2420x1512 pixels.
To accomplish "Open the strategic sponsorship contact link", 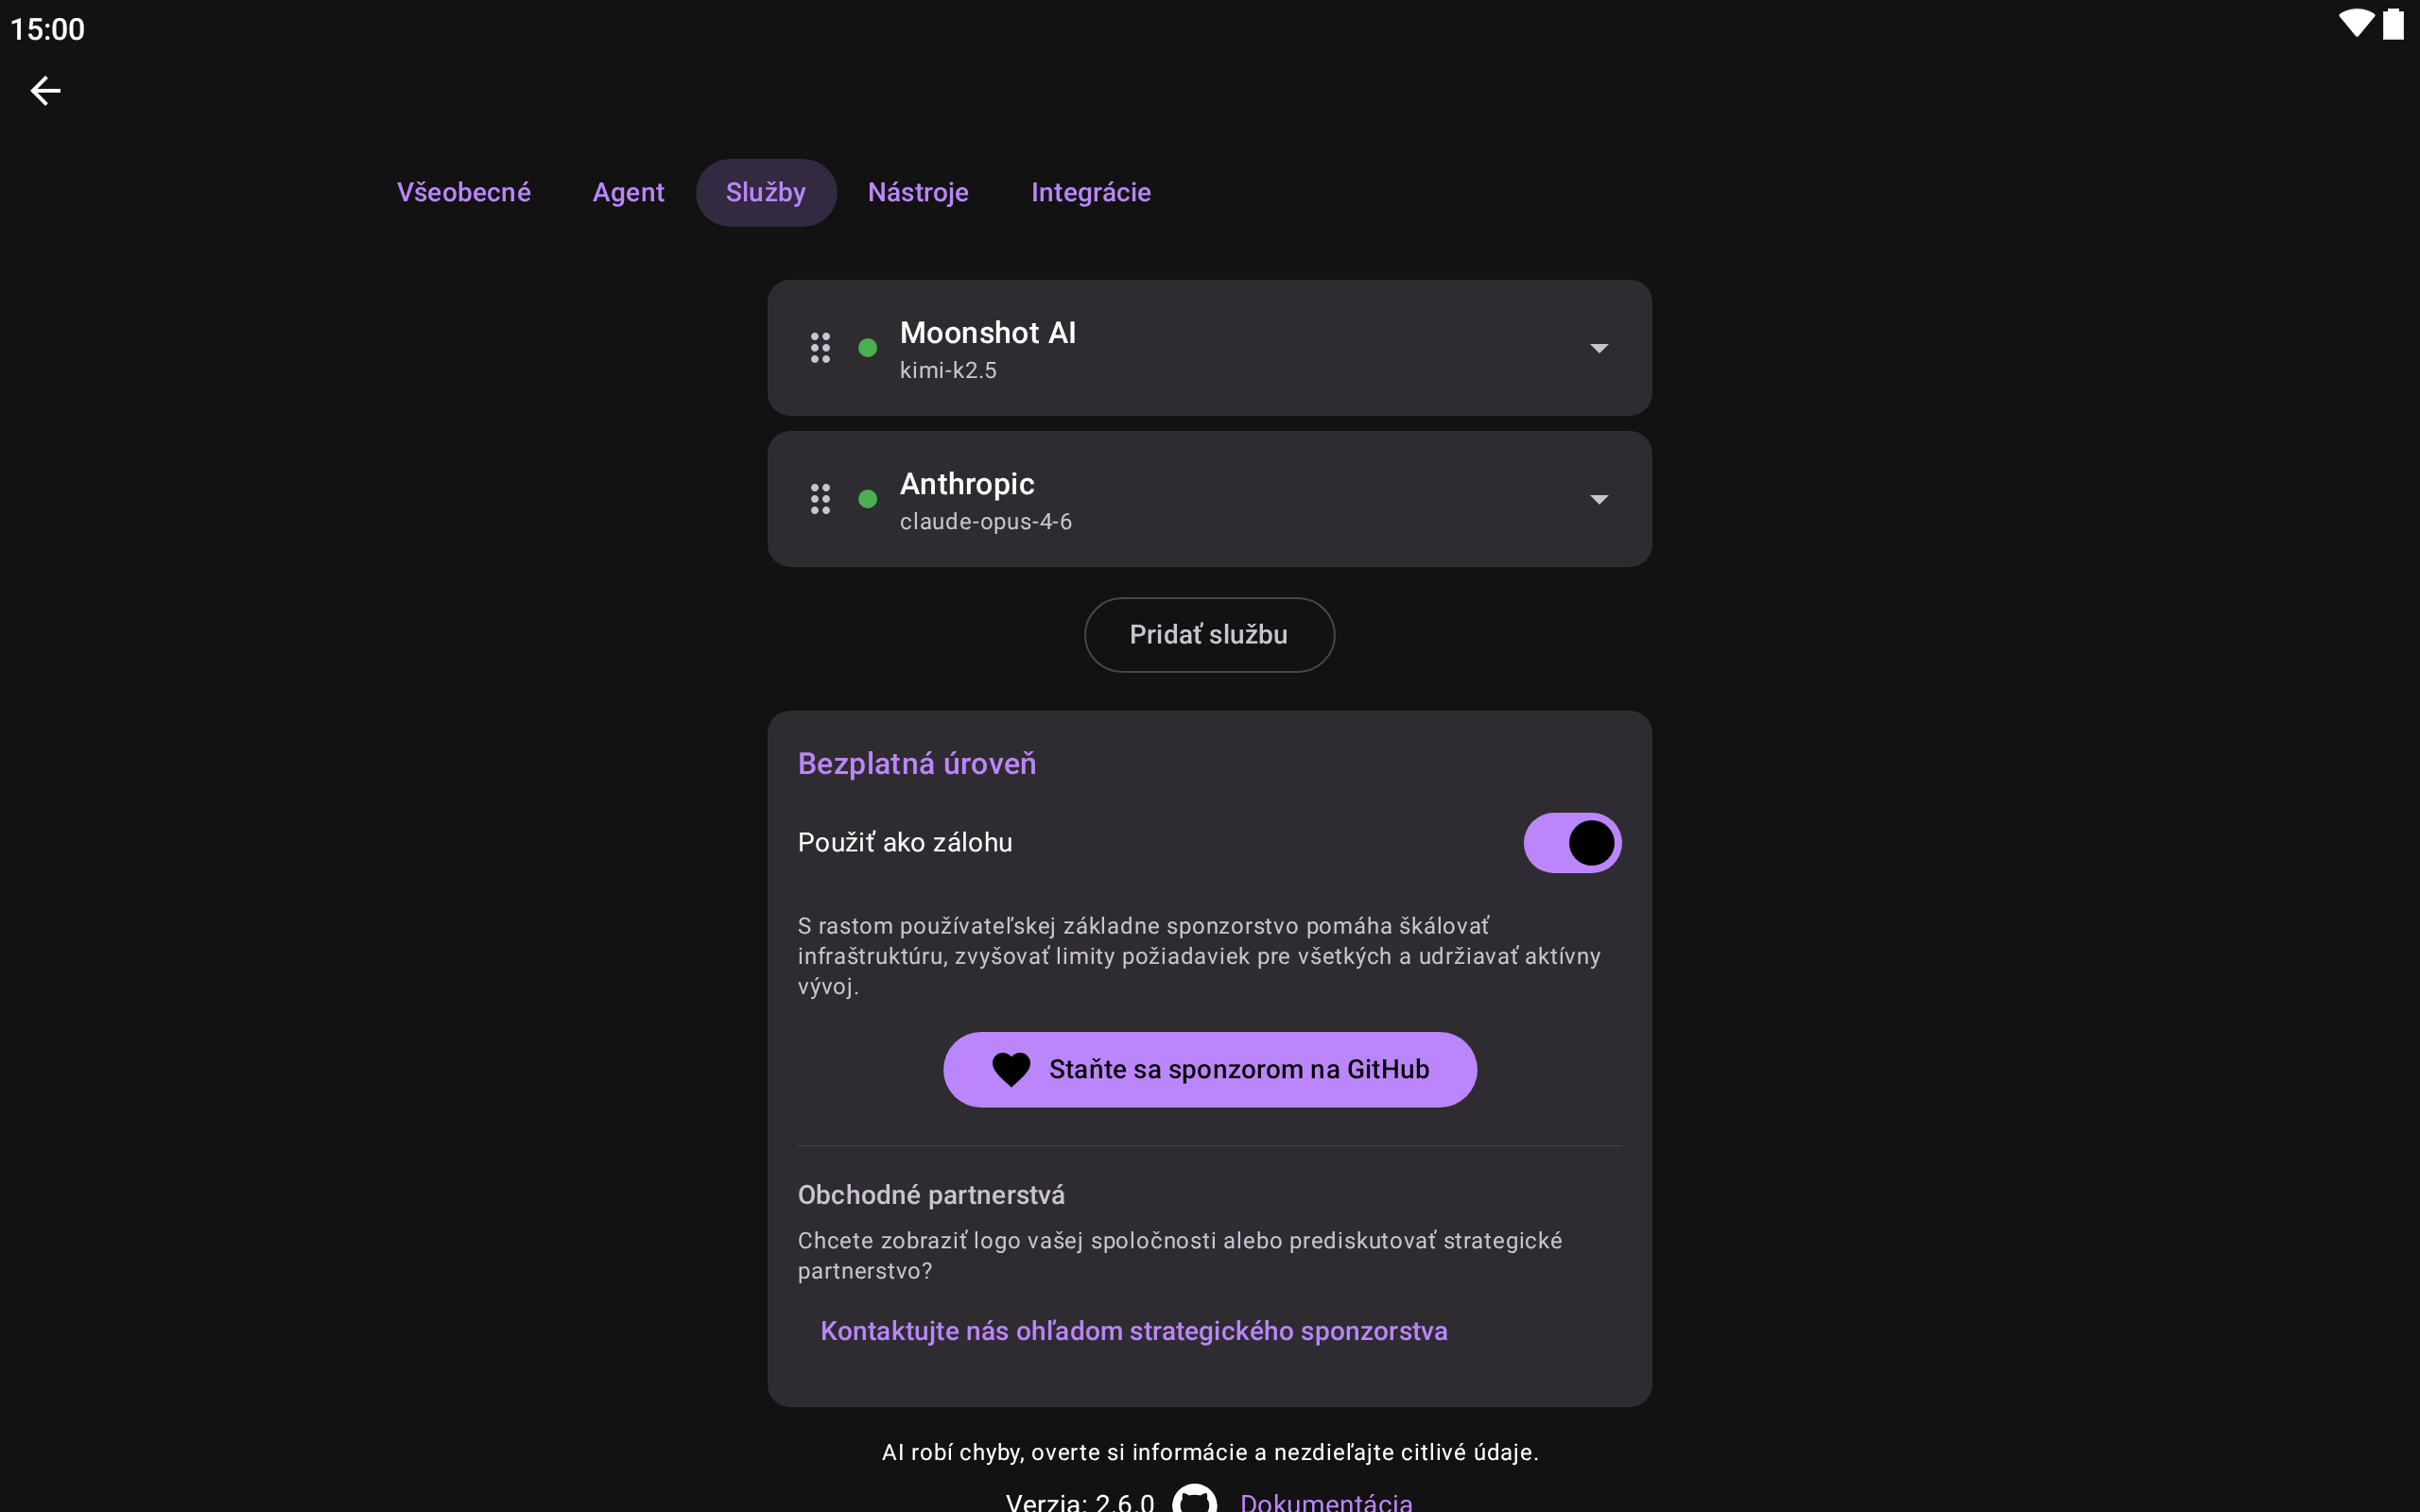I will pyautogui.click(x=1134, y=1331).
